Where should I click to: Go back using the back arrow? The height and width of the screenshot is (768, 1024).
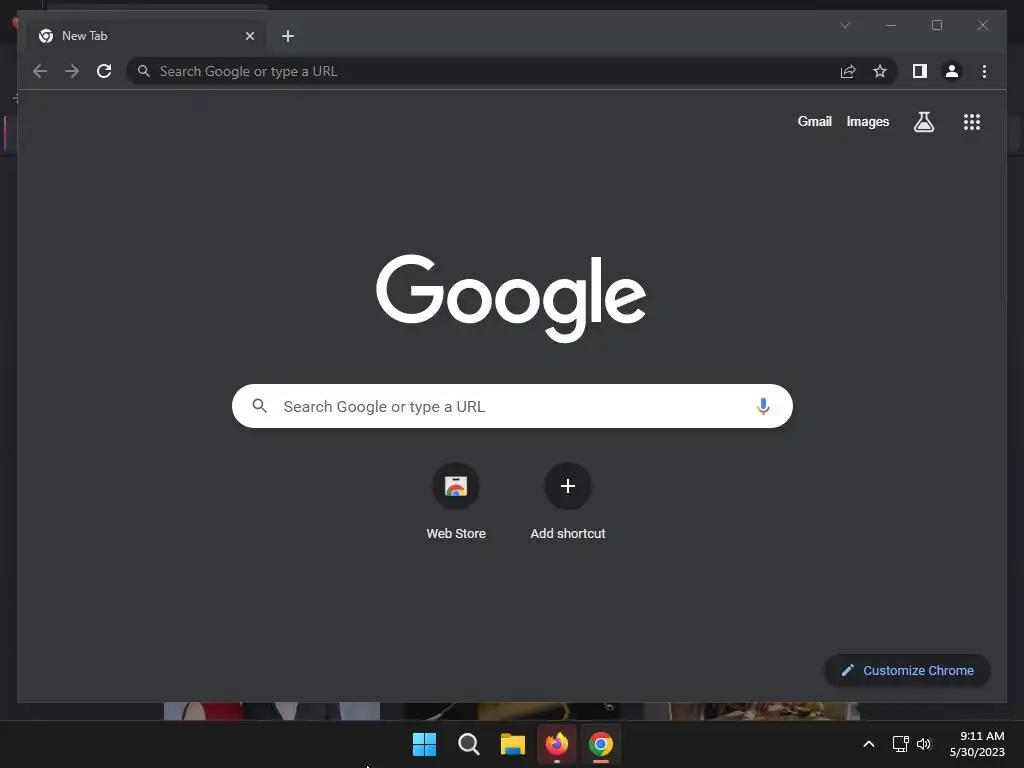pyautogui.click(x=40, y=71)
